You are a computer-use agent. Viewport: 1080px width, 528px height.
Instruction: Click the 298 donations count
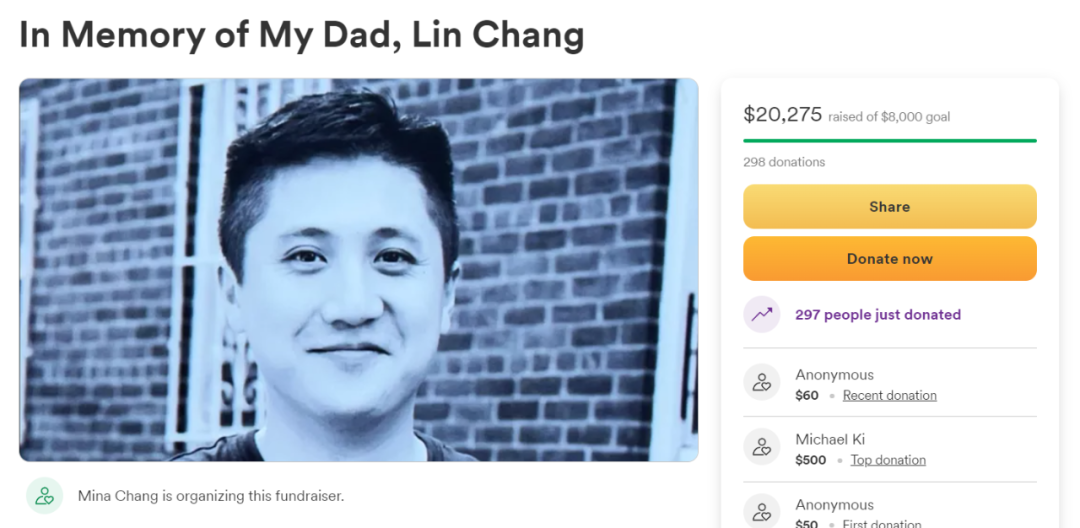click(x=784, y=162)
